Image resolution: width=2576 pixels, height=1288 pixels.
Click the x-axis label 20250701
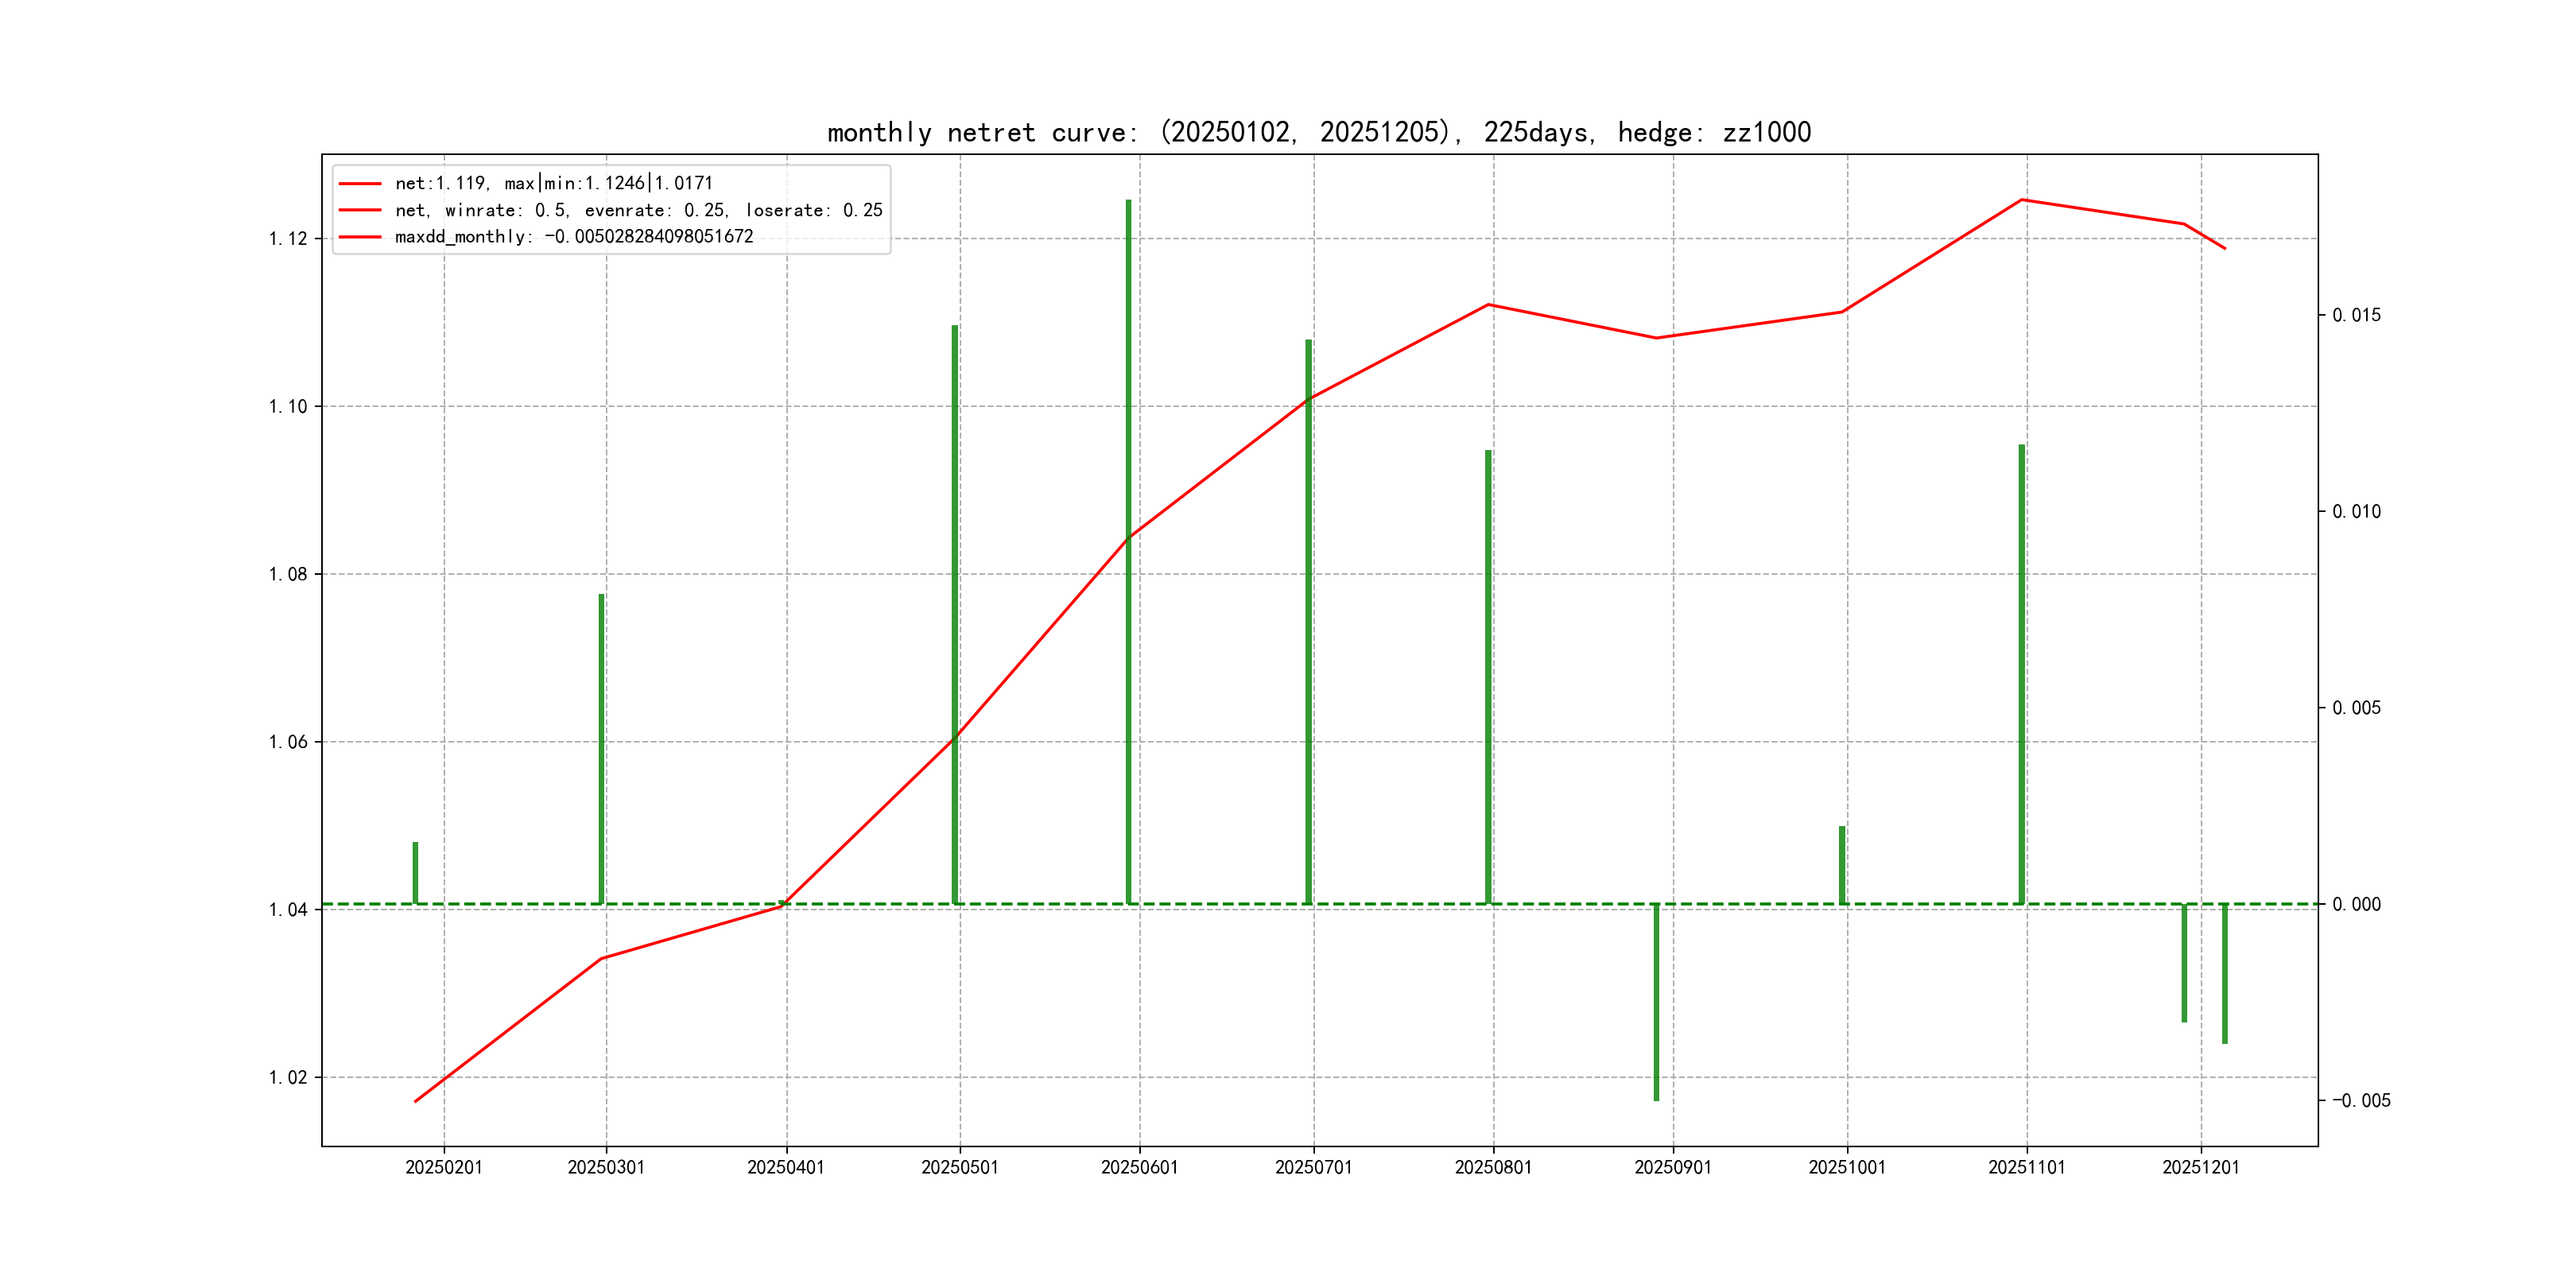point(1313,1168)
